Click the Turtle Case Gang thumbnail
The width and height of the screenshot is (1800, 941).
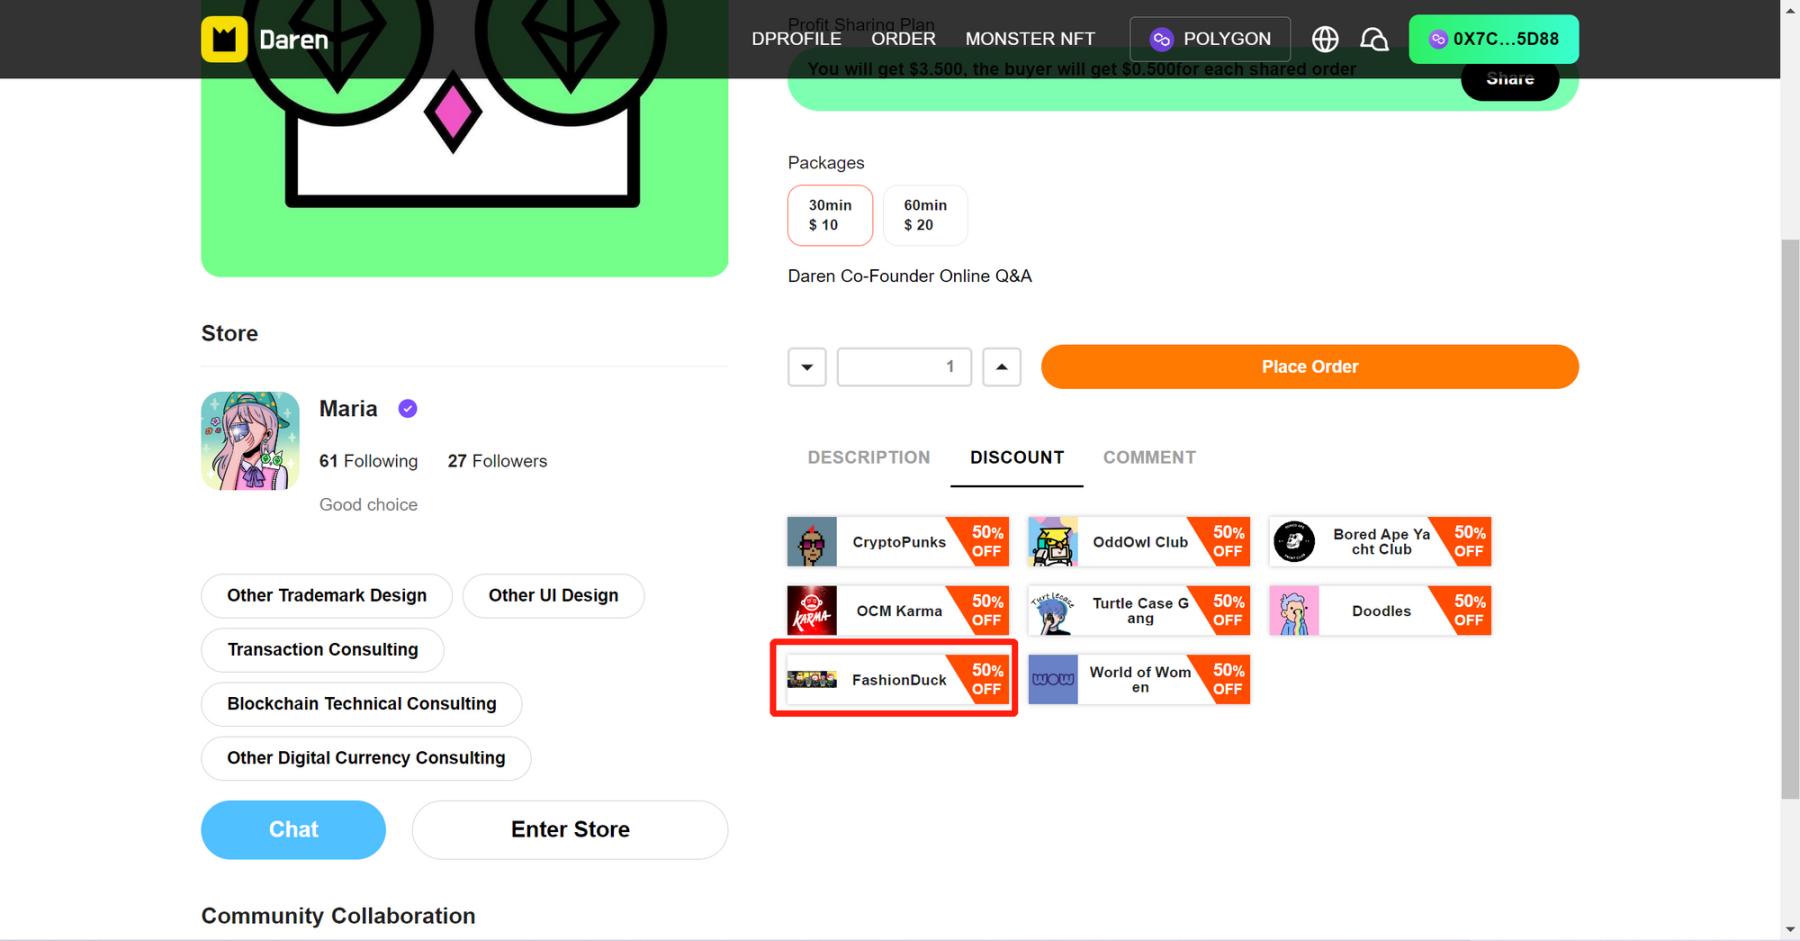pos(1053,611)
